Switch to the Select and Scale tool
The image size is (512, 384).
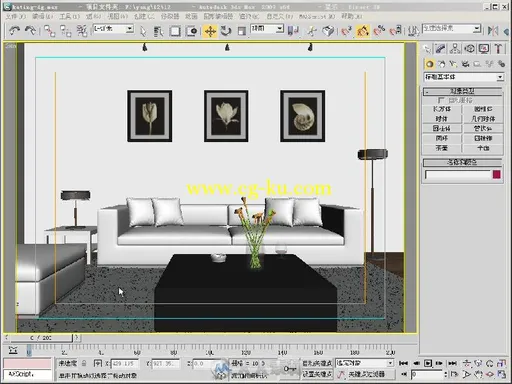(x=242, y=31)
